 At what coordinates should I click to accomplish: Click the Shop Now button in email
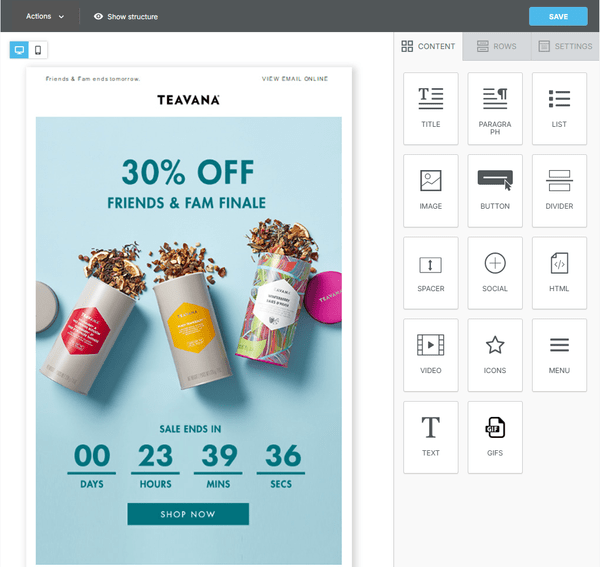point(188,514)
